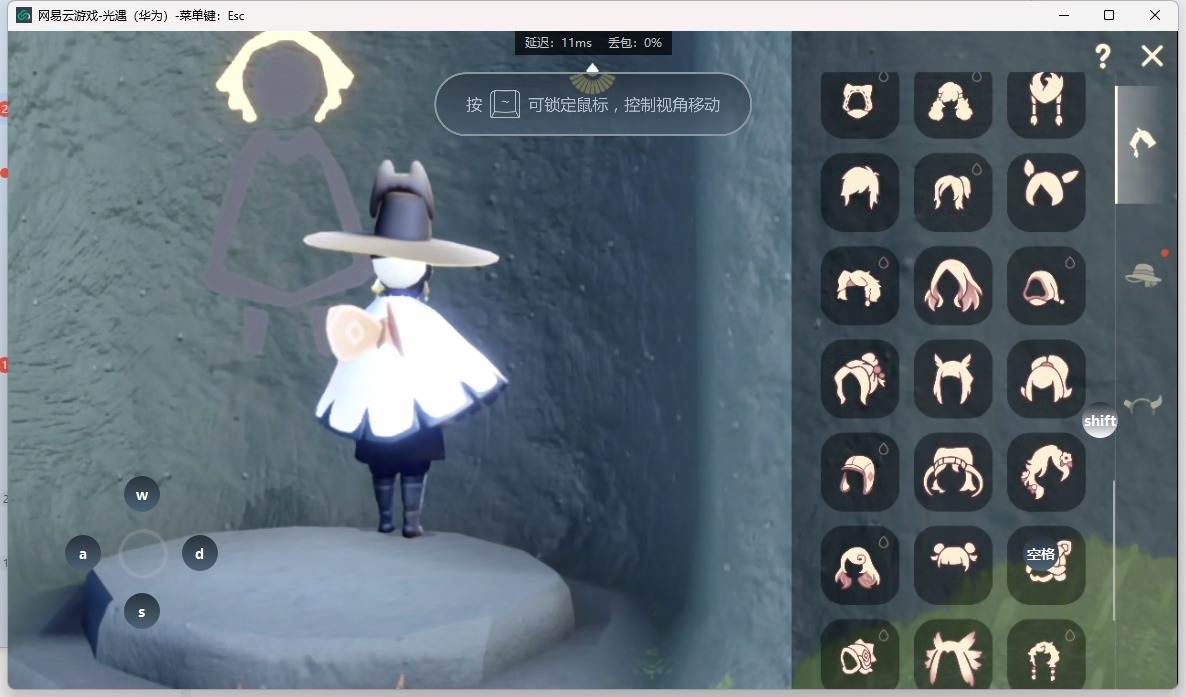Select the cat-ear hood hairstyle
Image resolution: width=1186 pixels, height=697 pixels.
point(859,104)
